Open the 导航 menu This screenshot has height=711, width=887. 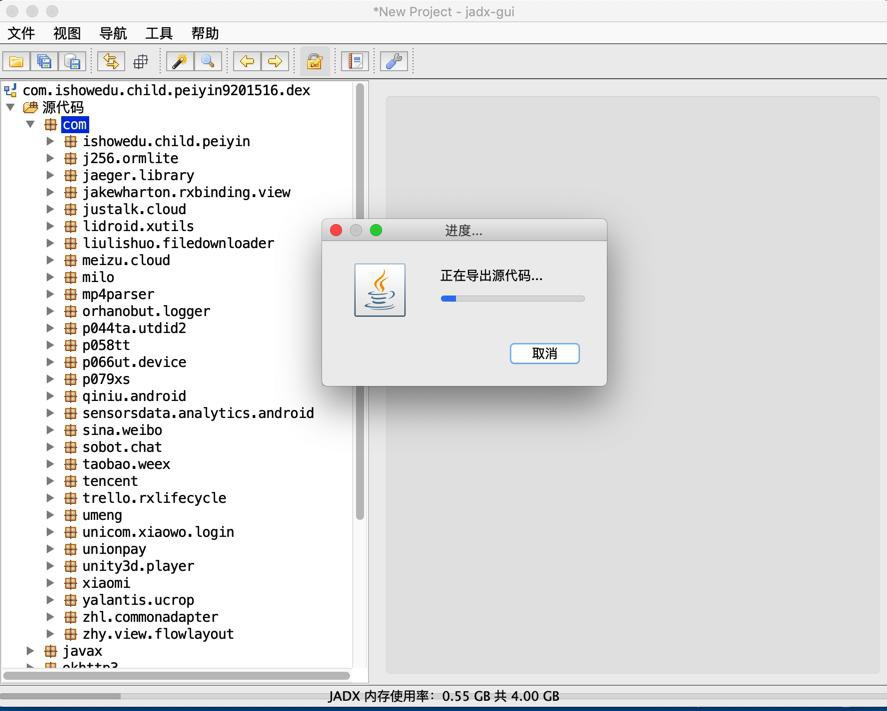point(113,33)
